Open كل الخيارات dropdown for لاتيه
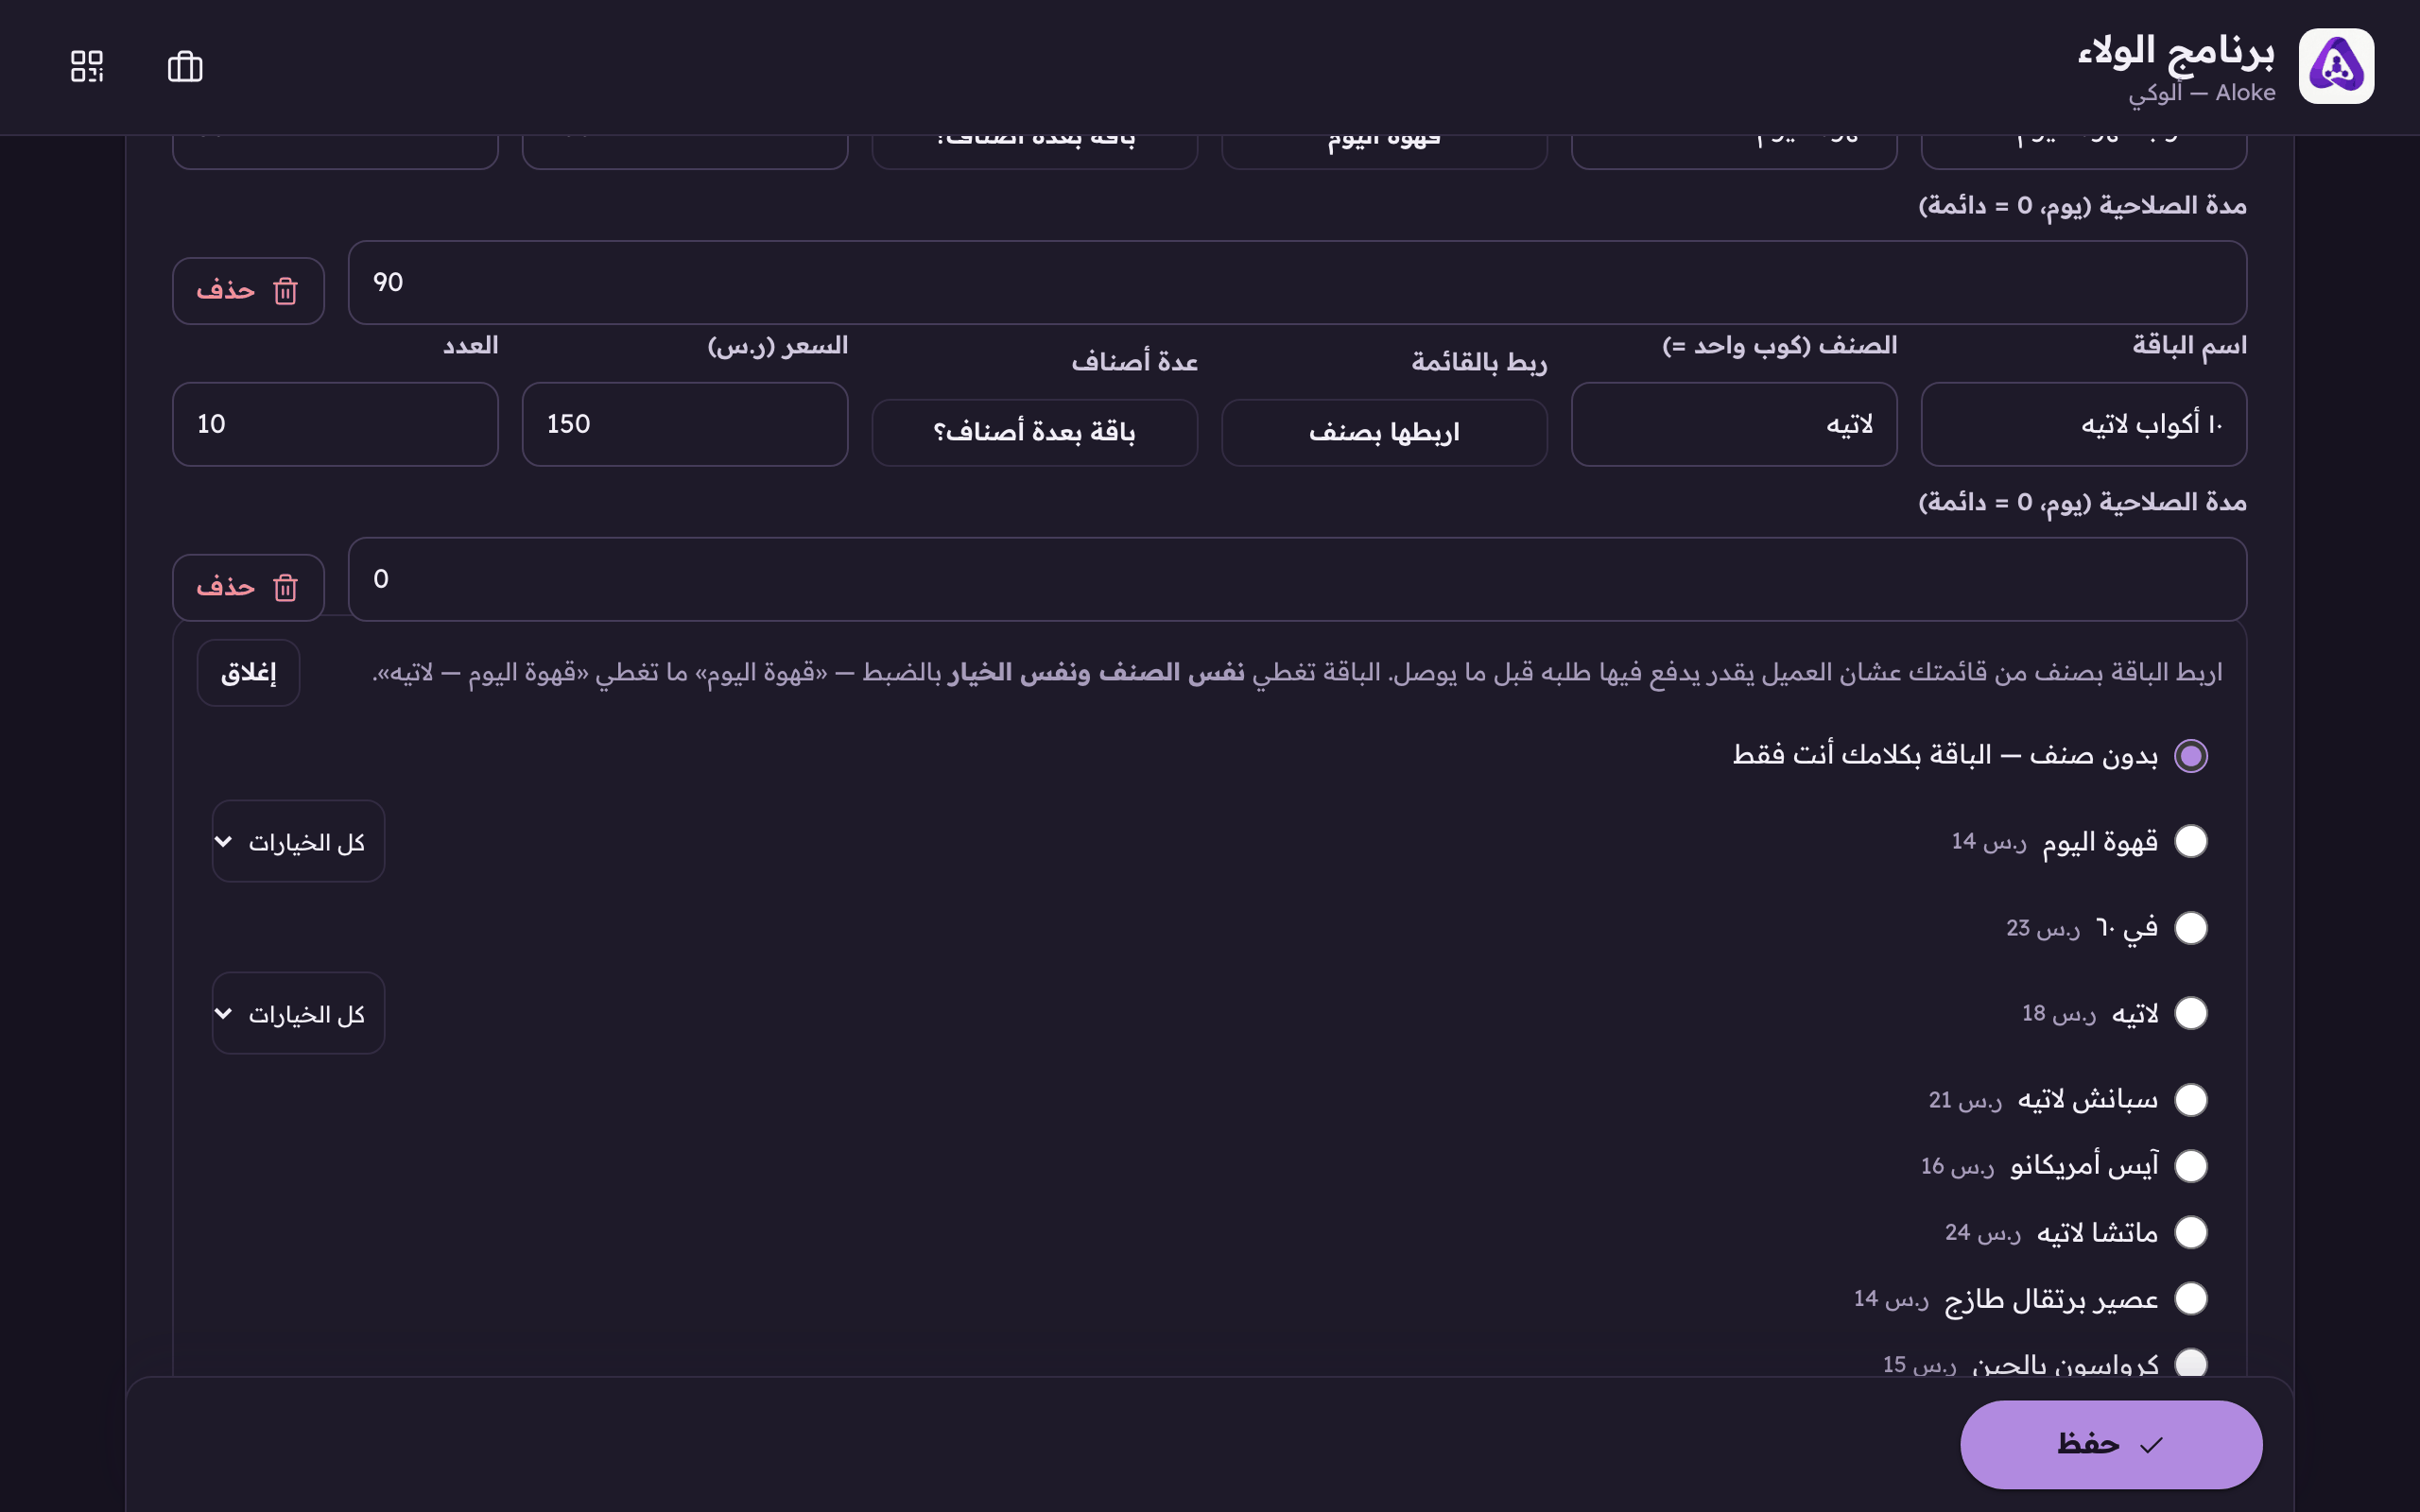This screenshot has width=2420, height=1512. (x=298, y=1013)
